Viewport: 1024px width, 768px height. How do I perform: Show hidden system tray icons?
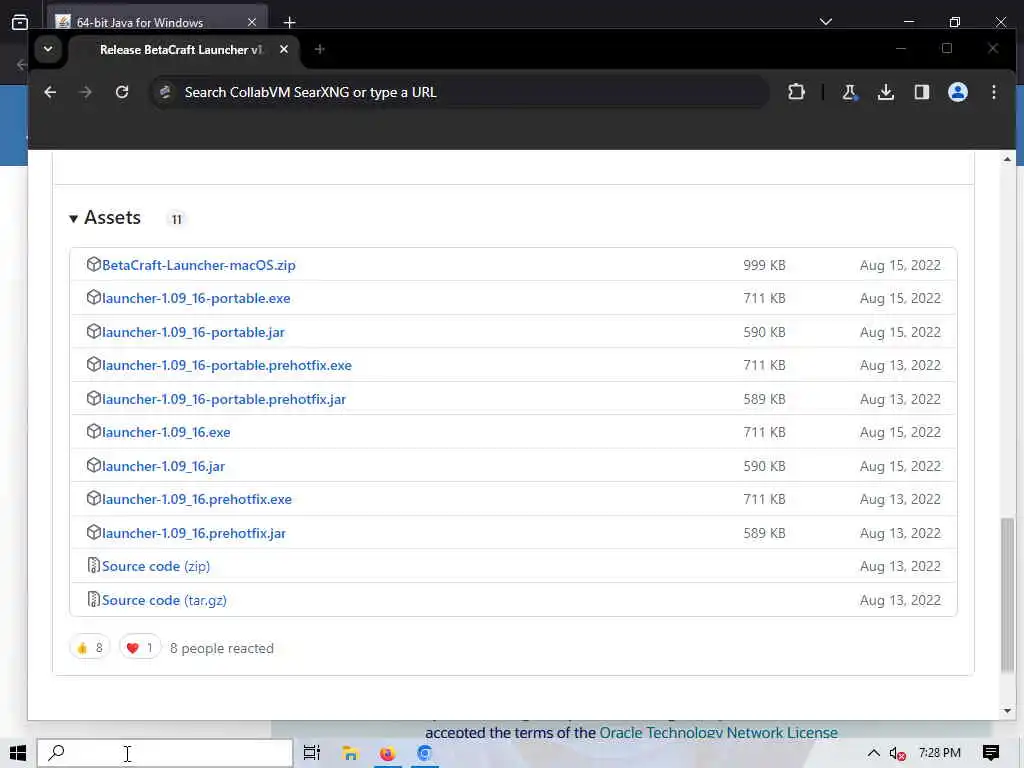coord(873,753)
